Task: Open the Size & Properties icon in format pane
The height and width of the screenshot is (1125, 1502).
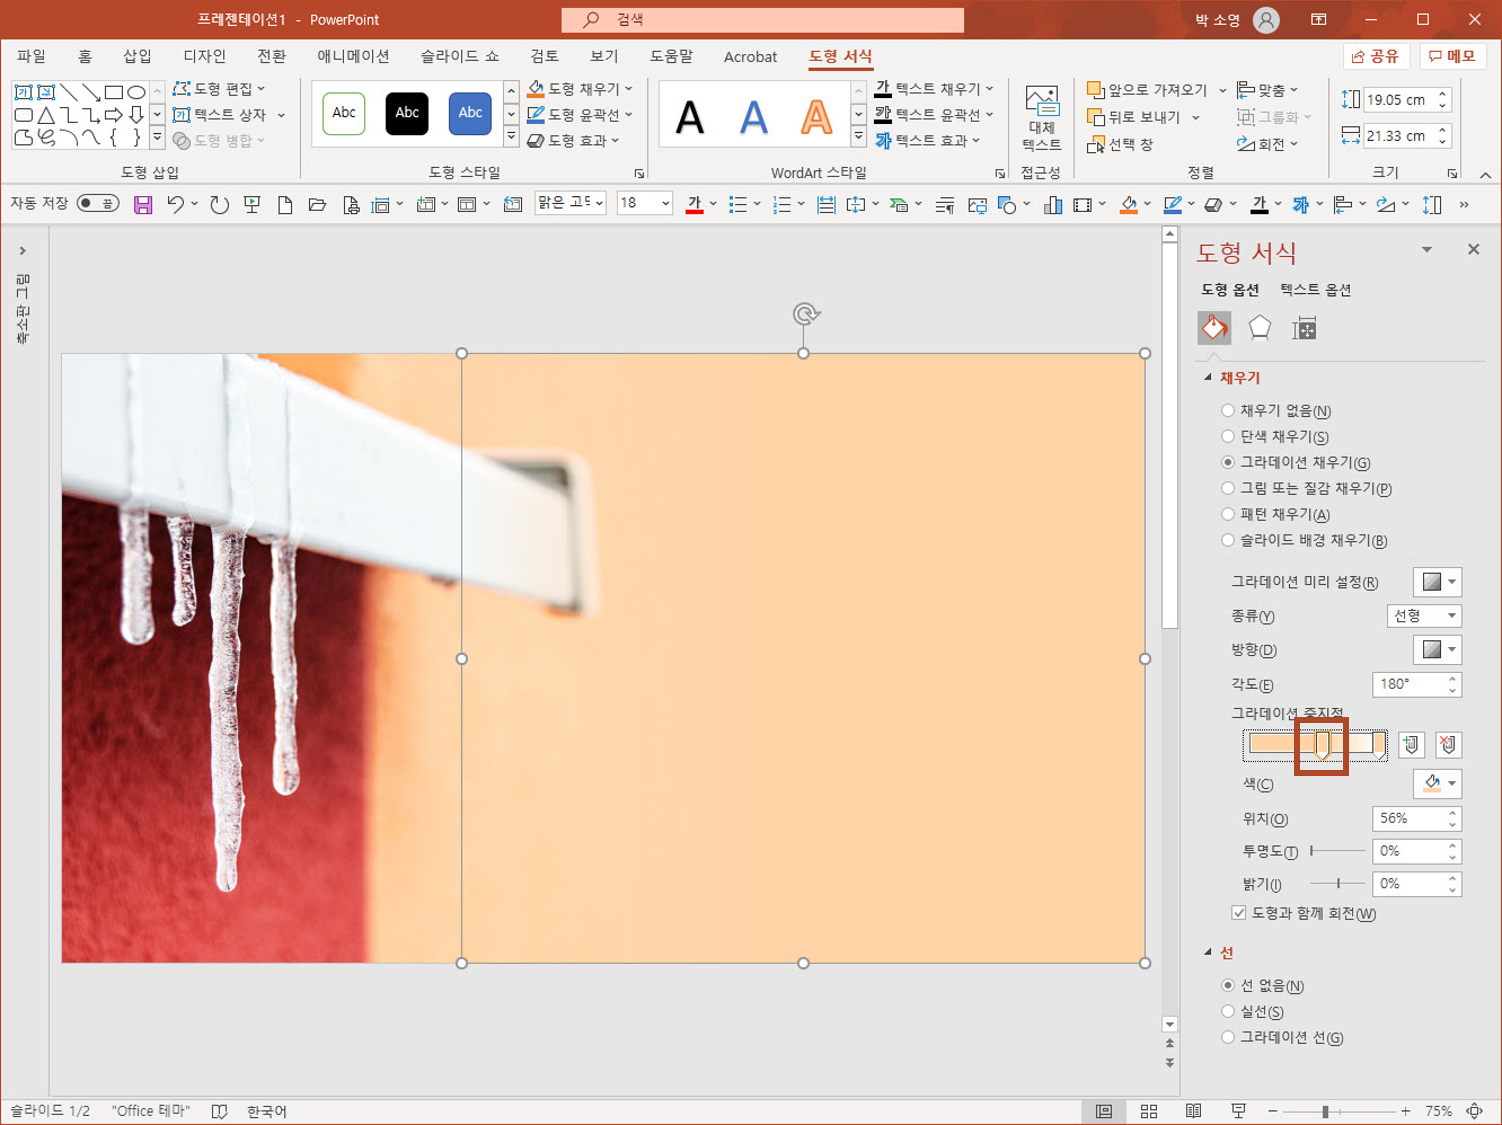Action: pyautogui.click(x=1304, y=328)
